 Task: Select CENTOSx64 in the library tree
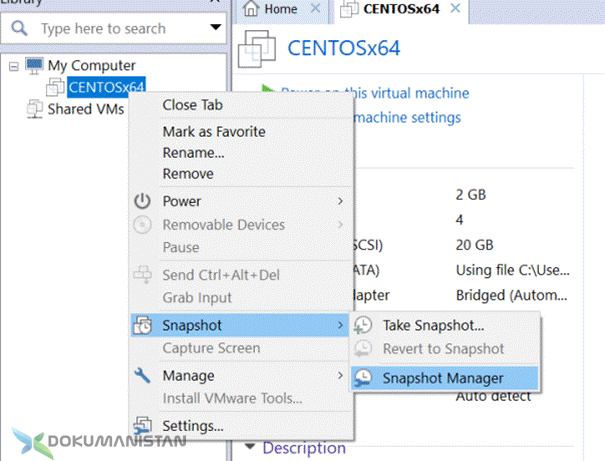coord(106,87)
